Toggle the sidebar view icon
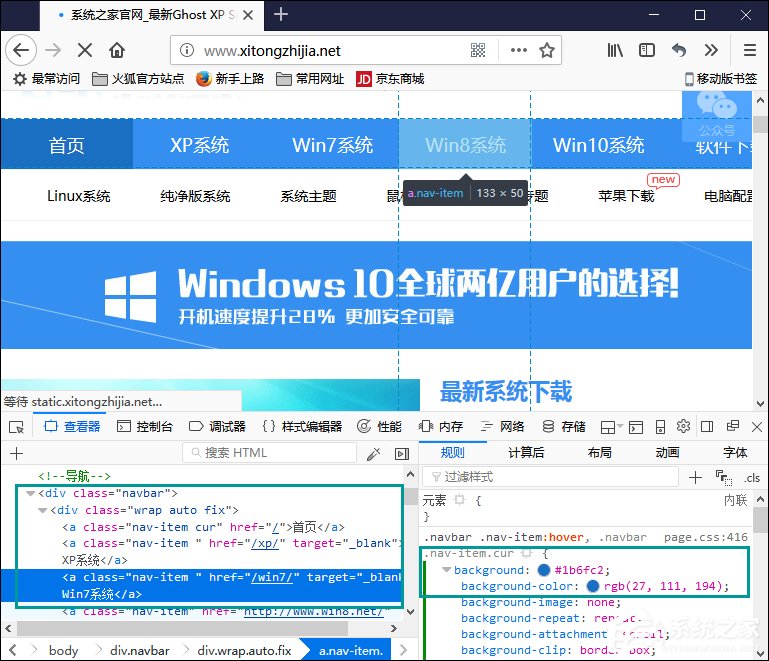This screenshot has height=661, width=769. 647,50
